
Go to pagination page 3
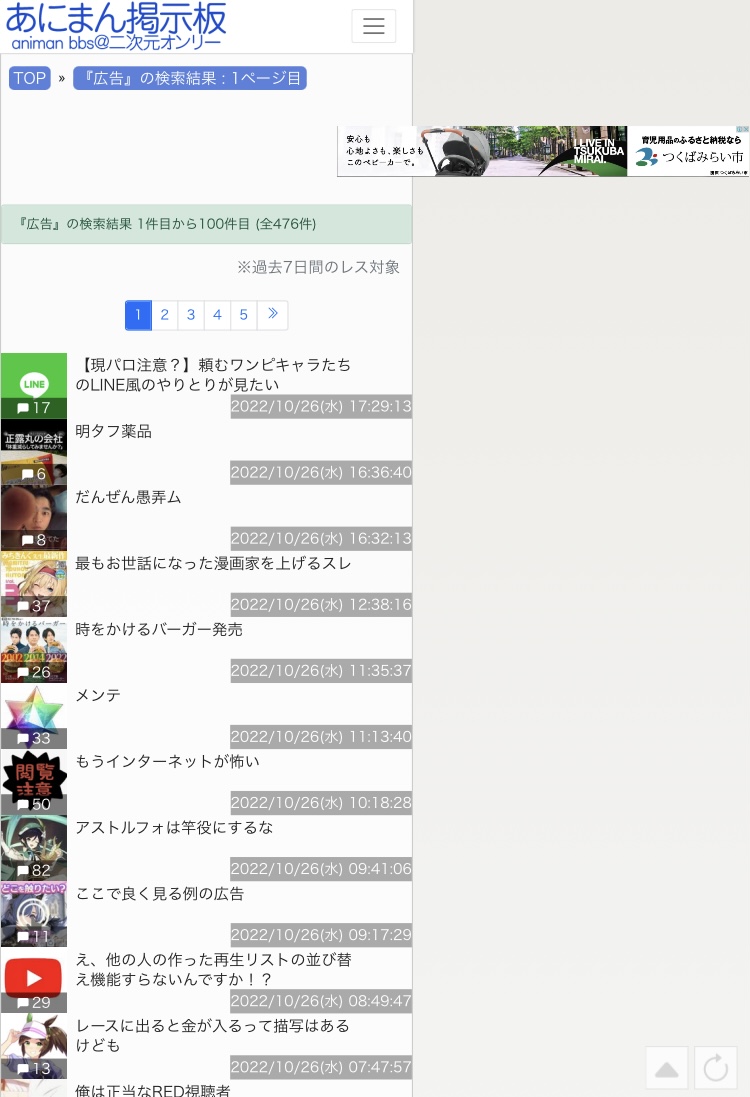coord(191,315)
